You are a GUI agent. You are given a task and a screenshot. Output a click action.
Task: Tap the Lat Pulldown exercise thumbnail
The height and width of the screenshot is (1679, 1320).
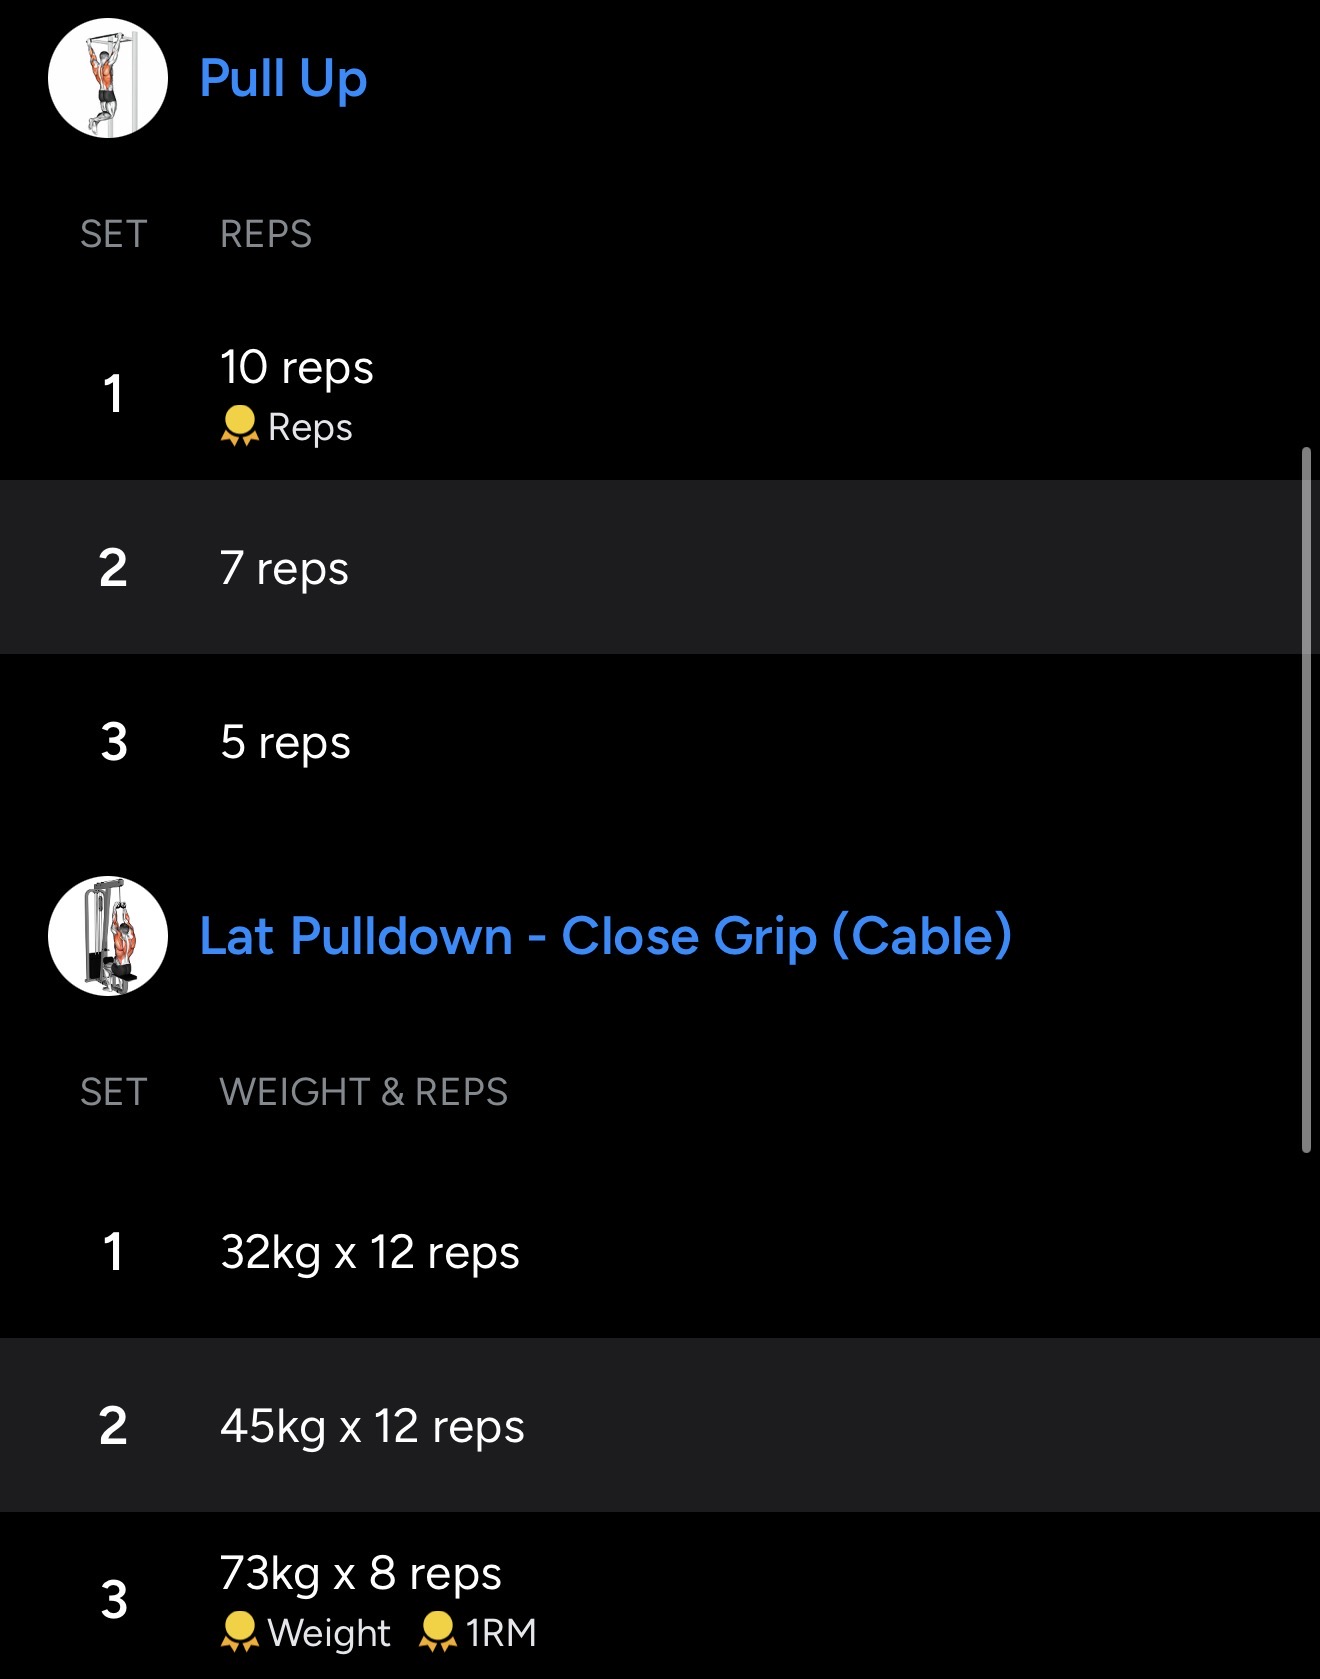pyautogui.click(x=108, y=936)
